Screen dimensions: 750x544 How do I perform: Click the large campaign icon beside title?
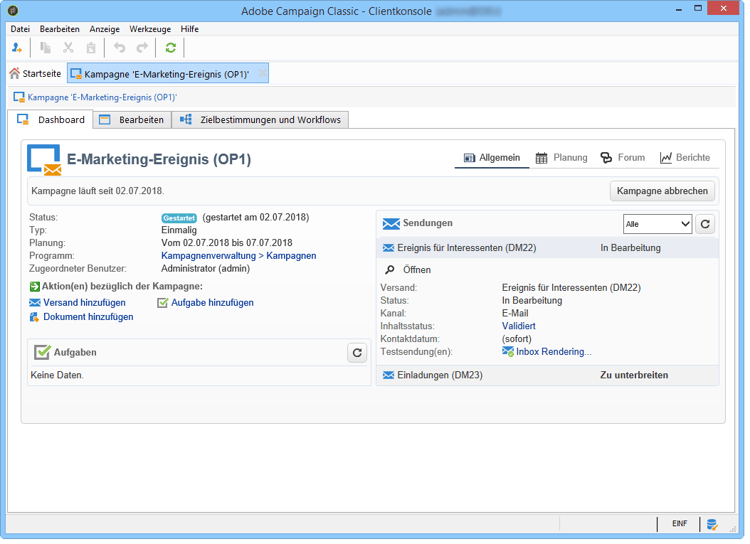click(x=44, y=160)
